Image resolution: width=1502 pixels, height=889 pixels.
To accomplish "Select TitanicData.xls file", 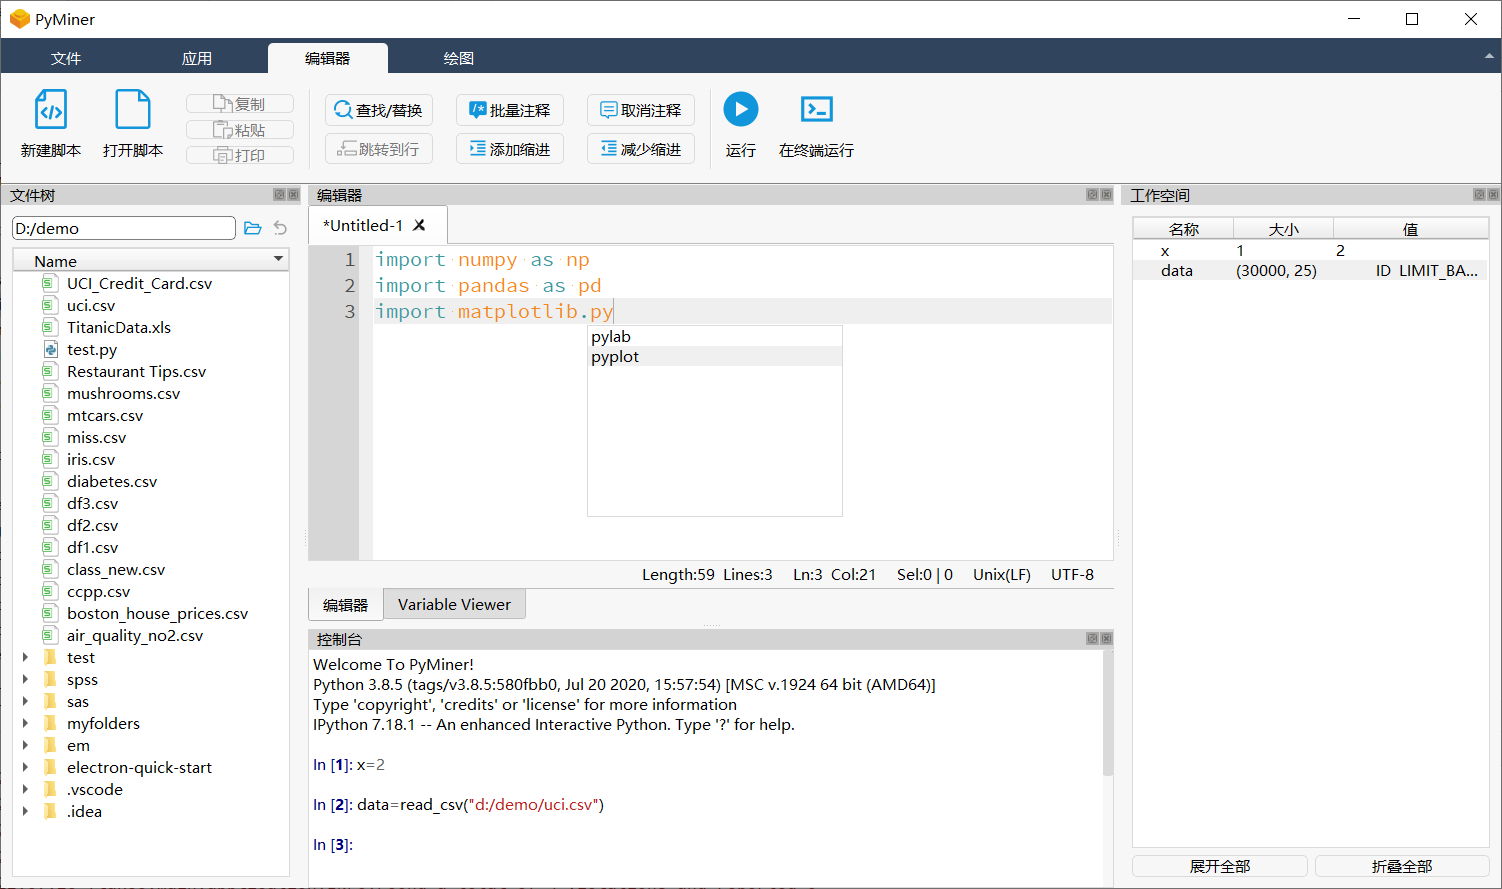I will click(x=119, y=327).
